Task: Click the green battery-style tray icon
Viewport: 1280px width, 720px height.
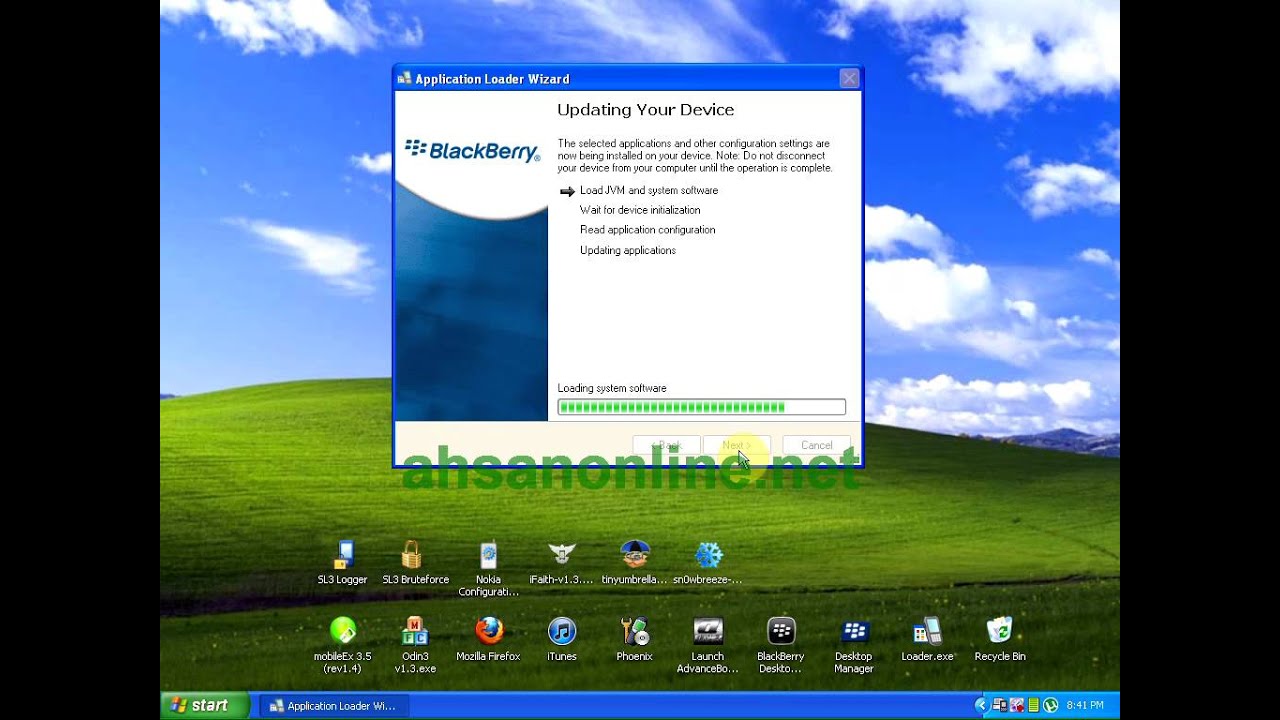Action: 1034,705
